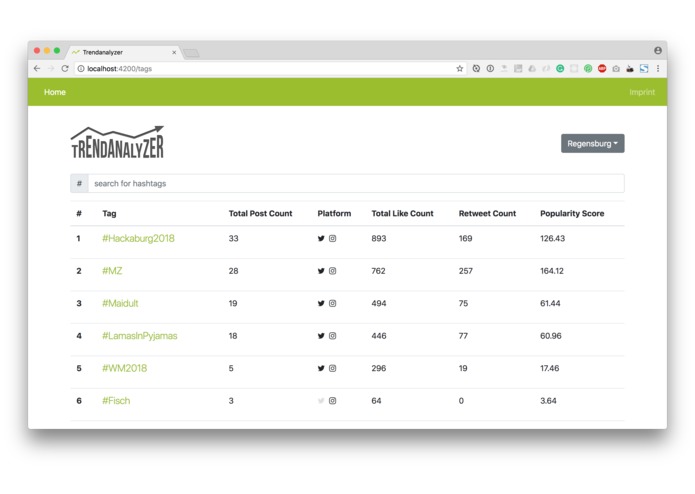This screenshot has width=695, height=494.
Task: Click the Chrome profile avatar icon
Action: (658, 51)
